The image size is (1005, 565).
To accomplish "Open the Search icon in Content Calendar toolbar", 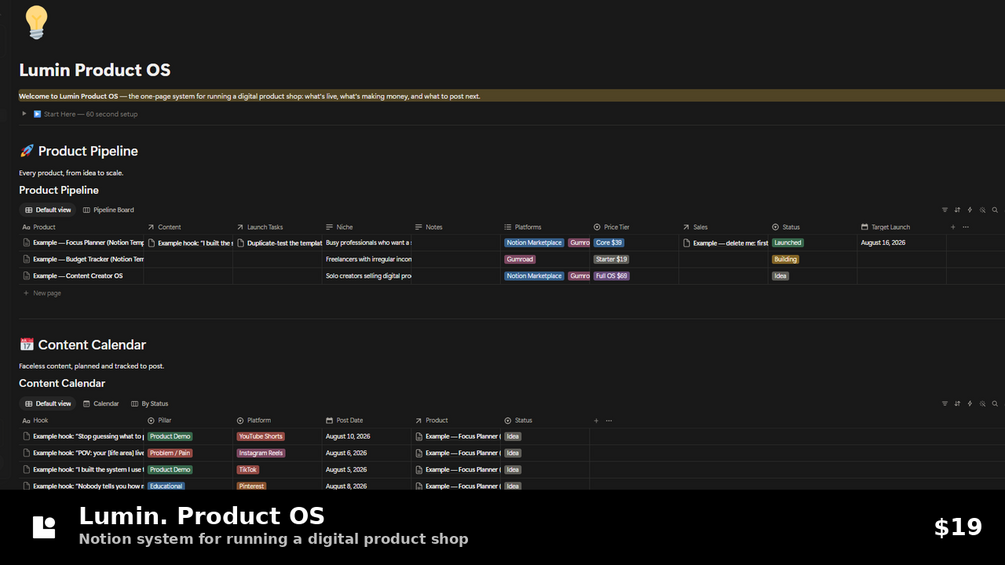I will point(995,404).
